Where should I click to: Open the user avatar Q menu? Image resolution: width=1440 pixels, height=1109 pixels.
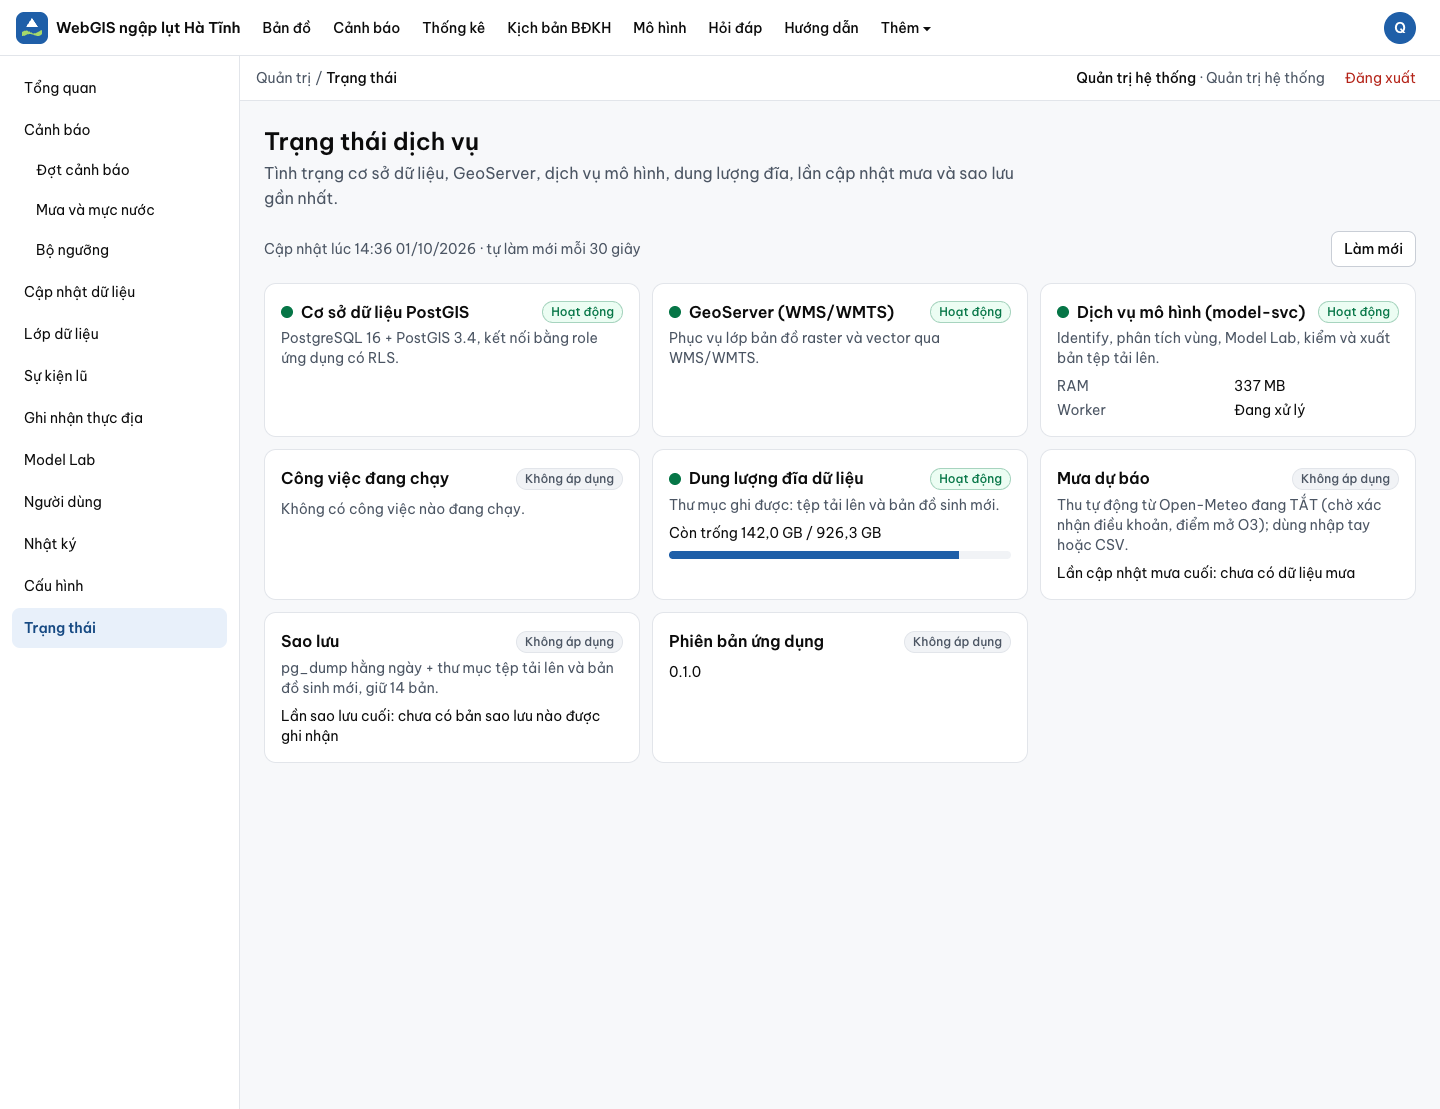click(1400, 28)
